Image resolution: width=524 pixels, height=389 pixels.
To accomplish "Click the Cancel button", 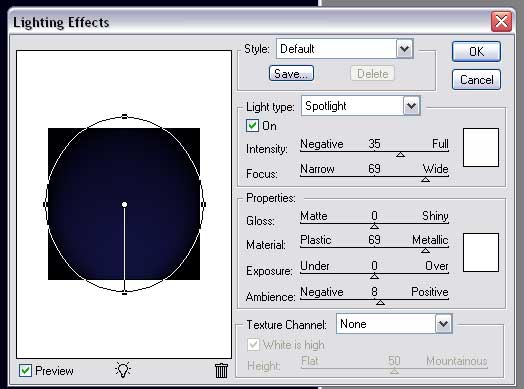I will [476, 80].
